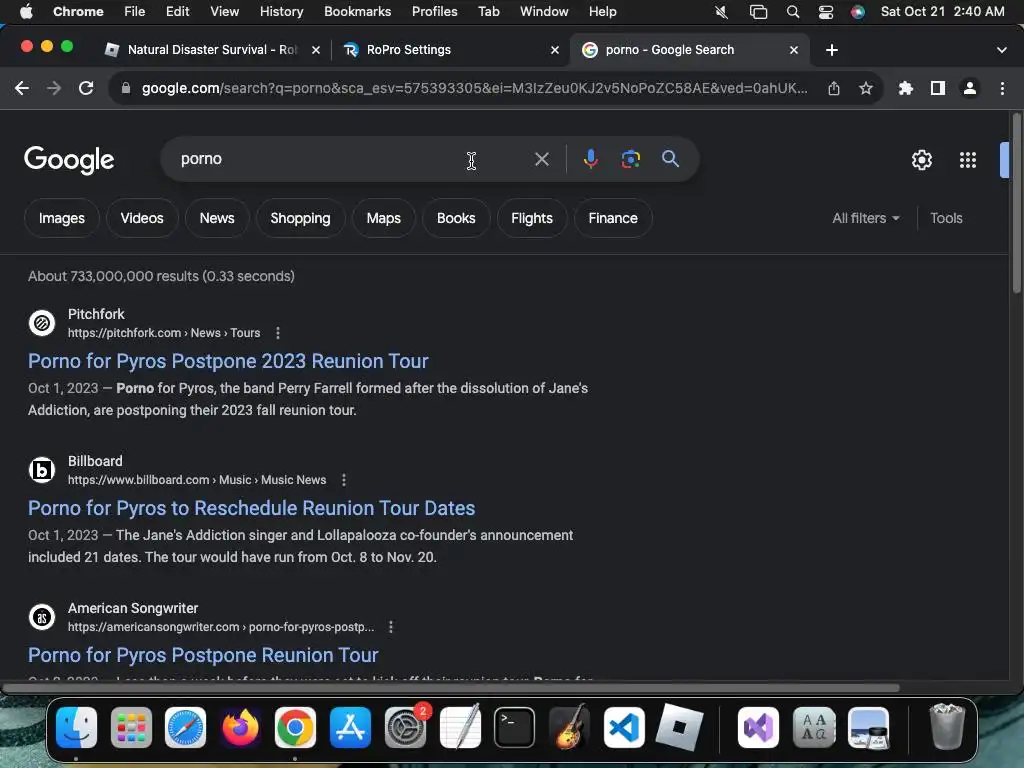This screenshot has width=1024, height=768.
Task: Expand the tab search chevron
Action: point(1002,50)
